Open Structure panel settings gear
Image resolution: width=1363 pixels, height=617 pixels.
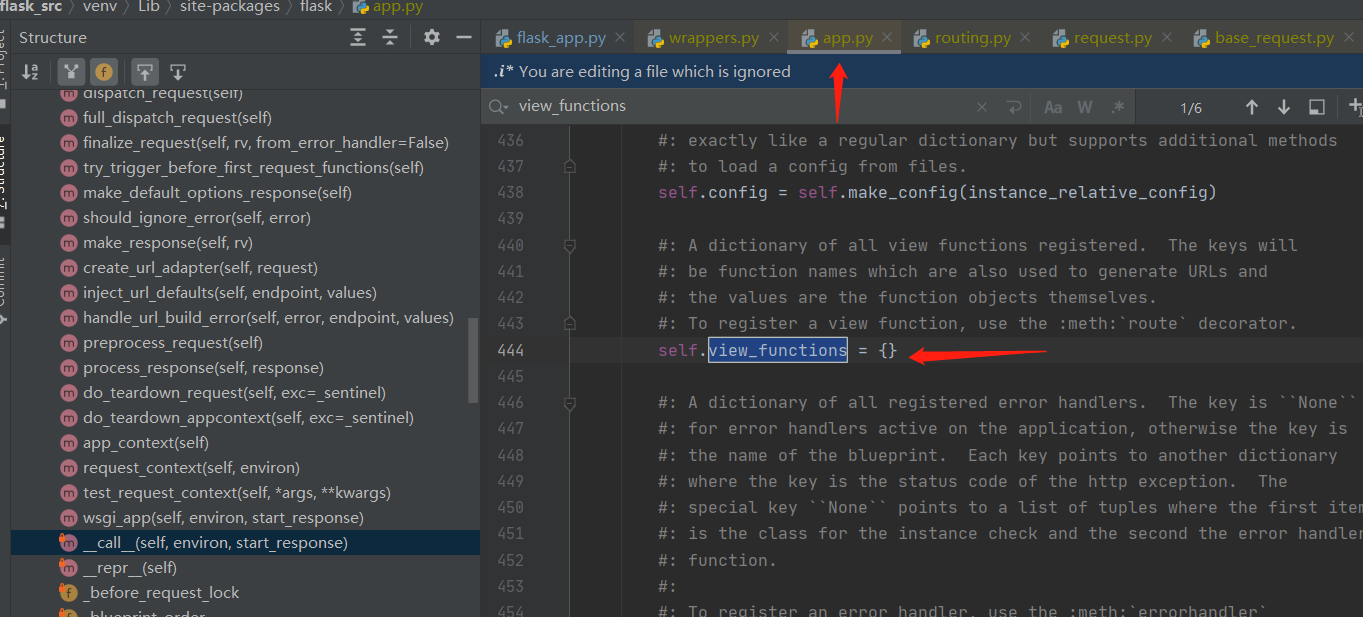point(432,37)
